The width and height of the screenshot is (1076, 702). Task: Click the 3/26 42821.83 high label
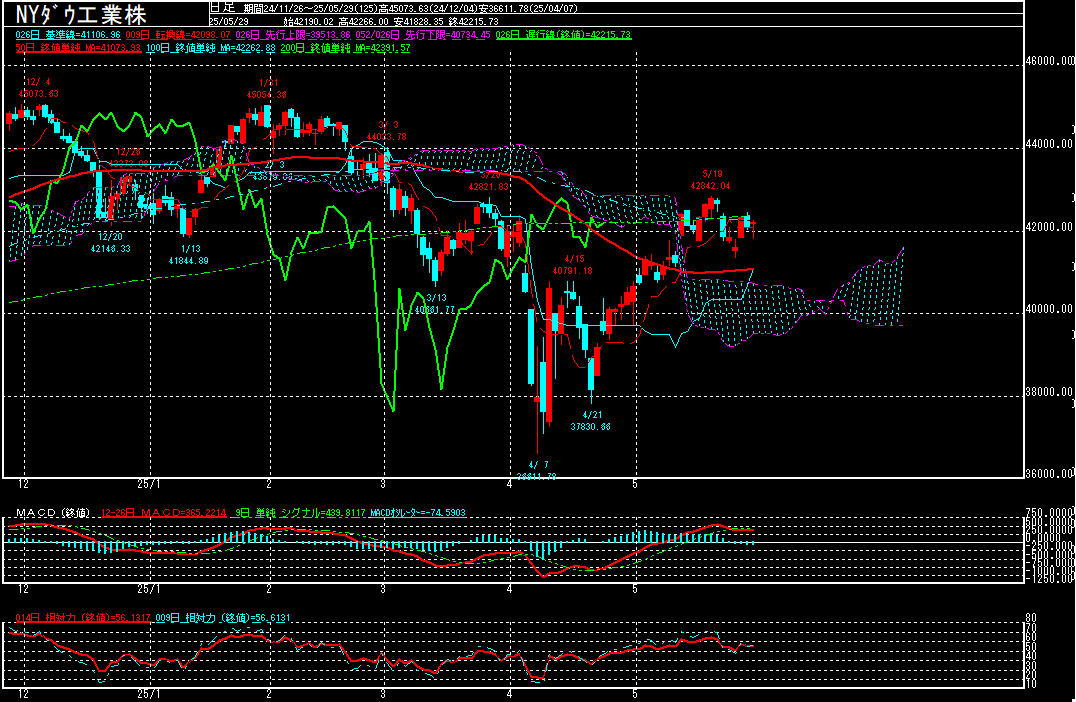tap(489, 181)
